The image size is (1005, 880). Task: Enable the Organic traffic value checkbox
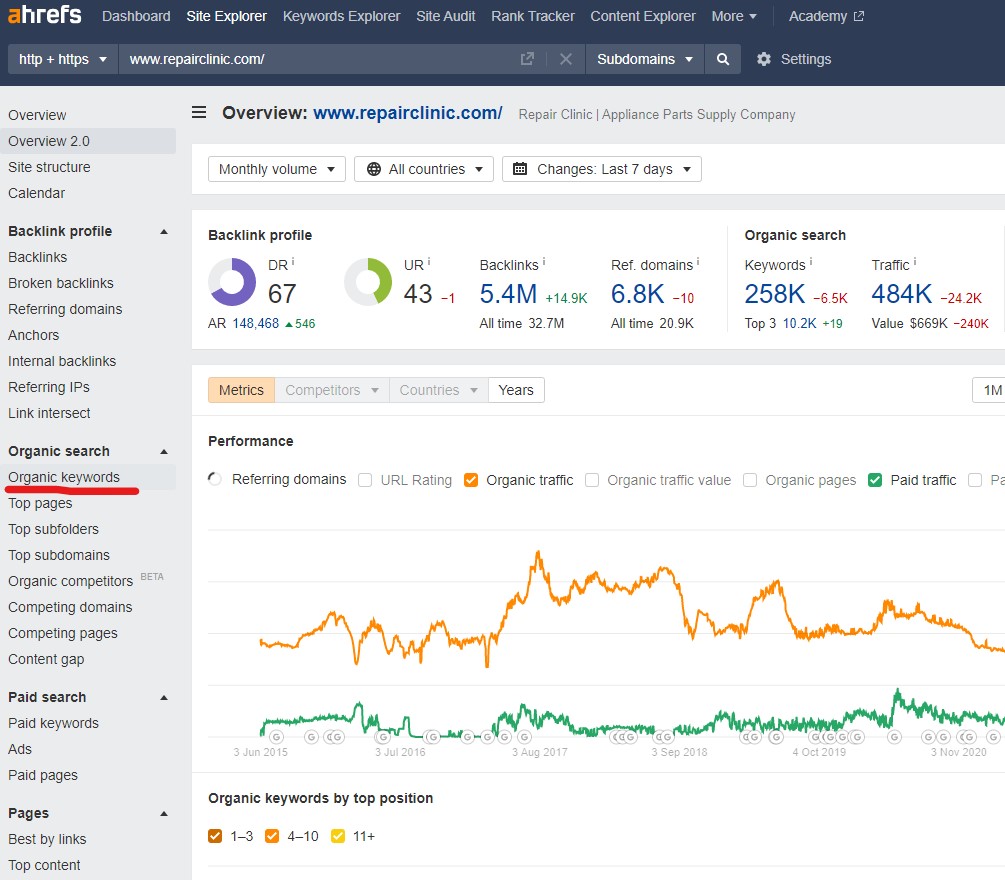pos(592,480)
